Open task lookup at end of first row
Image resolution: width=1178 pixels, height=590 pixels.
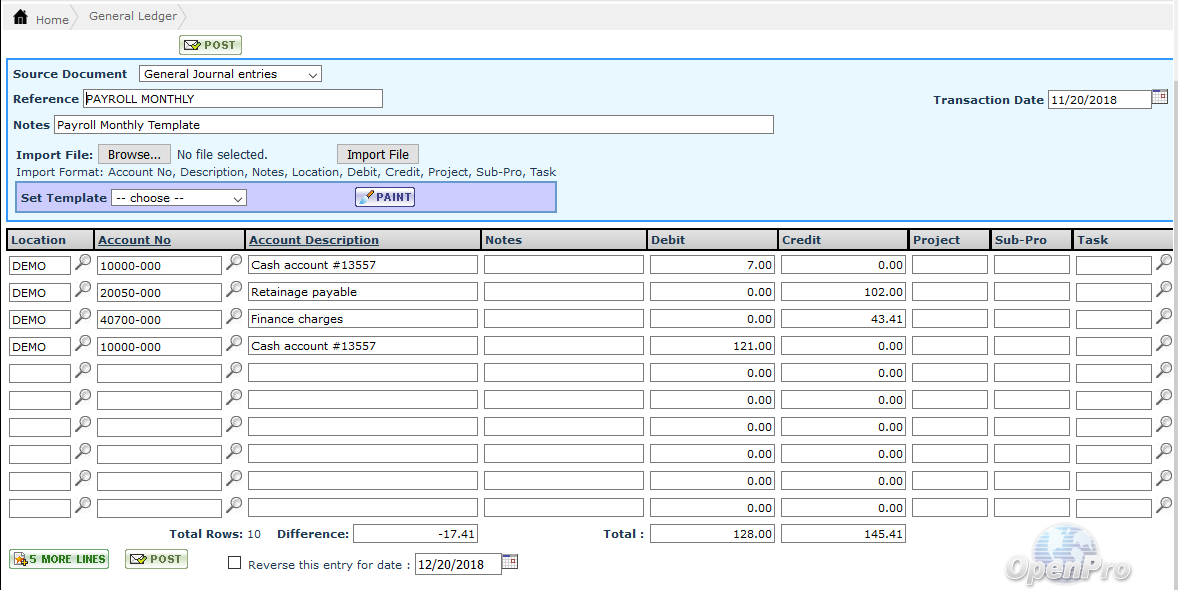[1164, 263]
